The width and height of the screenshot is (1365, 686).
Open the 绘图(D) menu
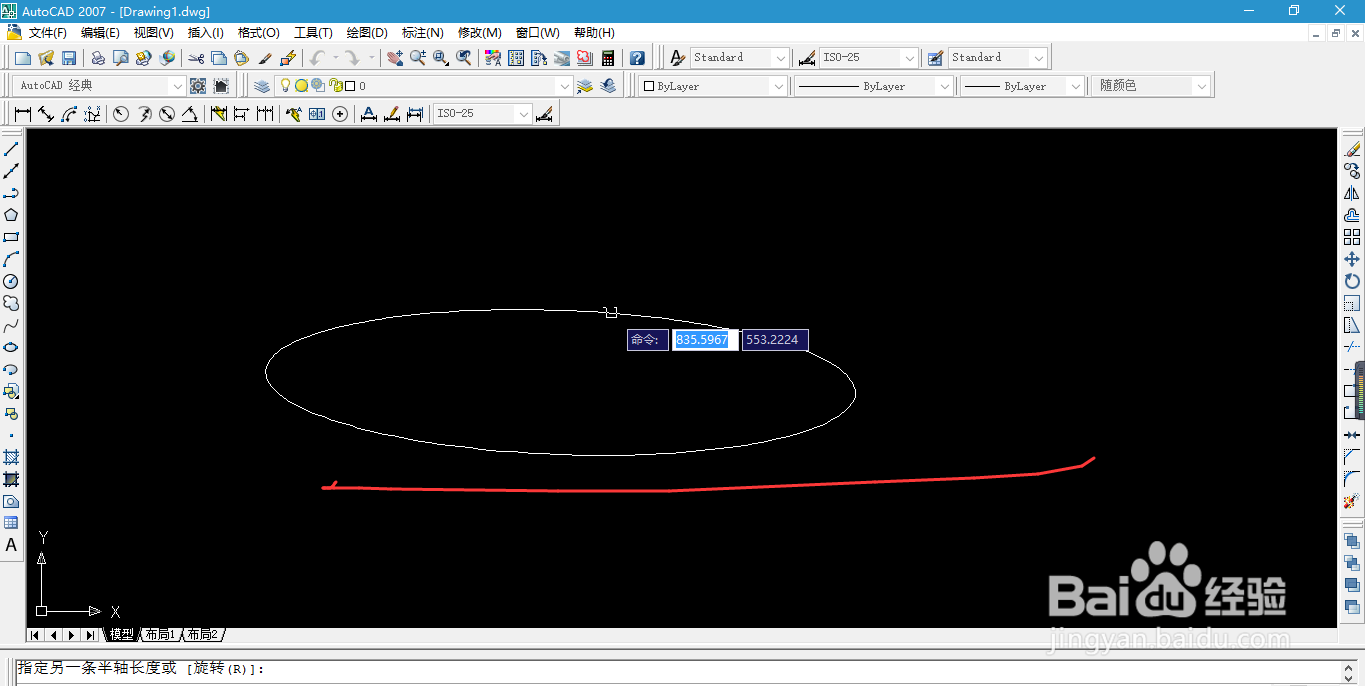click(x=367, y=33)
